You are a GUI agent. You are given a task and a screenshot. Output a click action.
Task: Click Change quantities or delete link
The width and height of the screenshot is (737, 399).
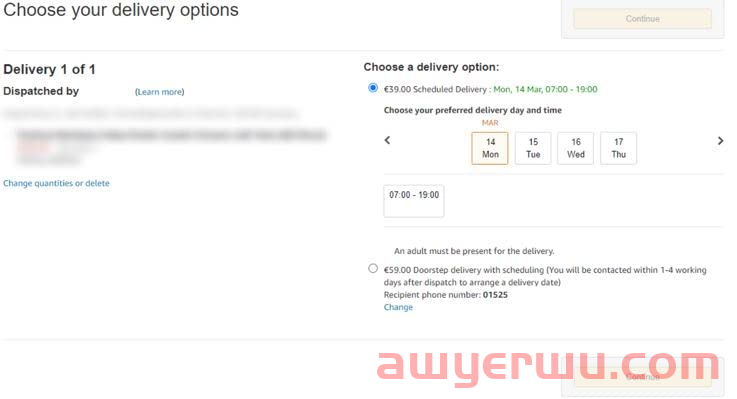pos(56,183)
